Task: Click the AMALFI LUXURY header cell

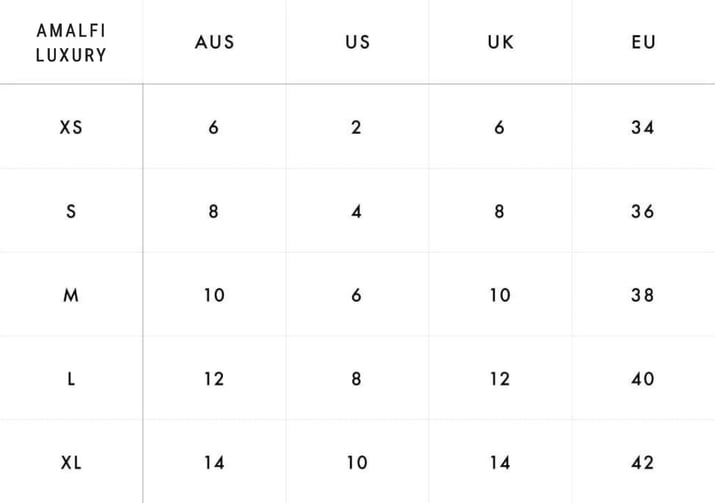Action: point(71,43)
